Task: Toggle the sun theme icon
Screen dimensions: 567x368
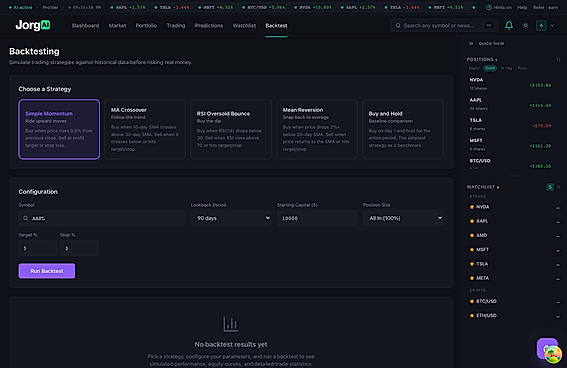Action: (525, 26)
